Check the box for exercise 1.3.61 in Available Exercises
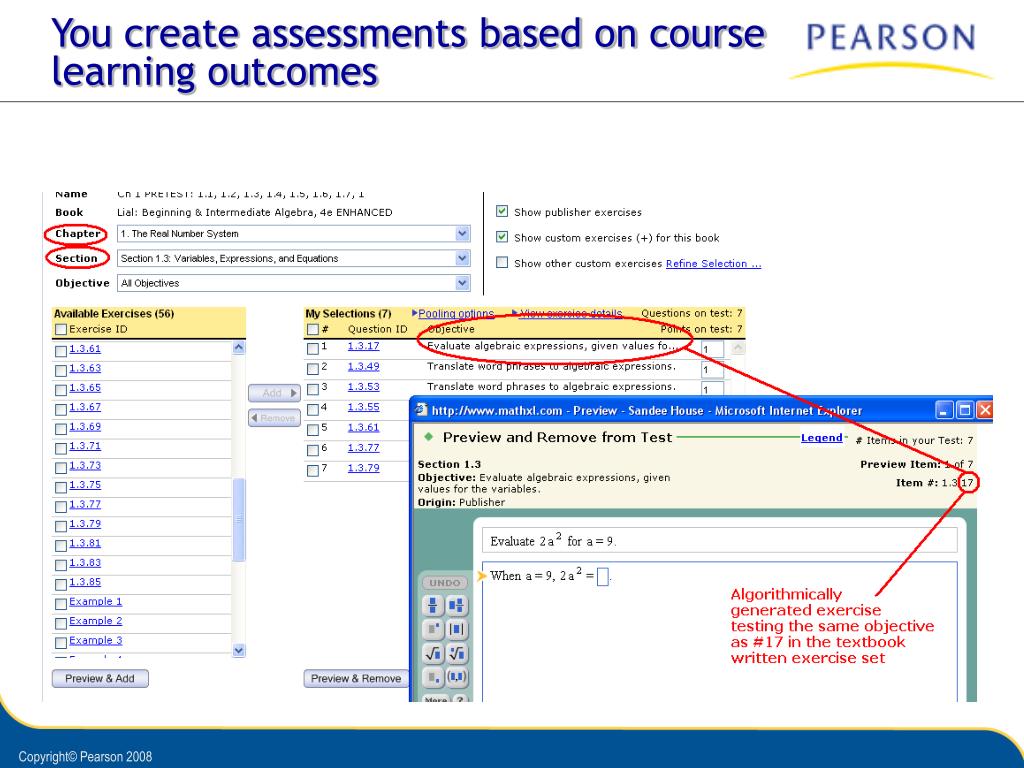 (61, 351)
